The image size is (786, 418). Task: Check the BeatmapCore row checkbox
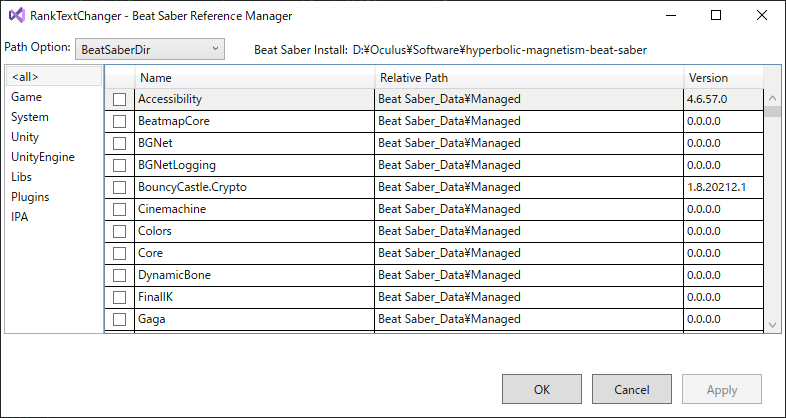click(120, 122)
